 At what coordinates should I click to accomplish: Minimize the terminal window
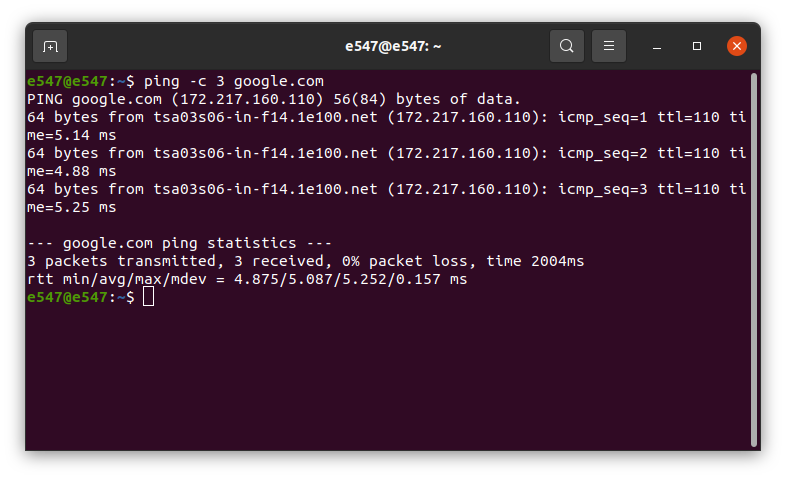[x=657, y=47]
